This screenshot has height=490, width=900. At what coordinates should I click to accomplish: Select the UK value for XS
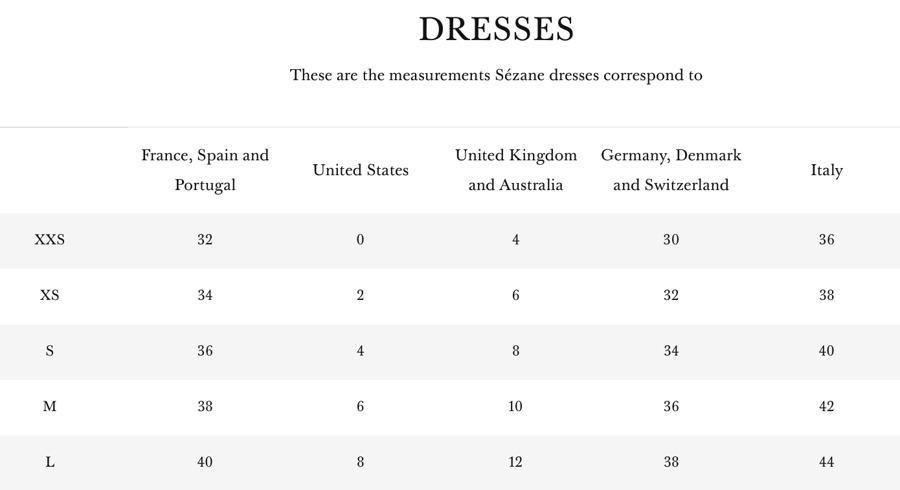tap(516, 296)
